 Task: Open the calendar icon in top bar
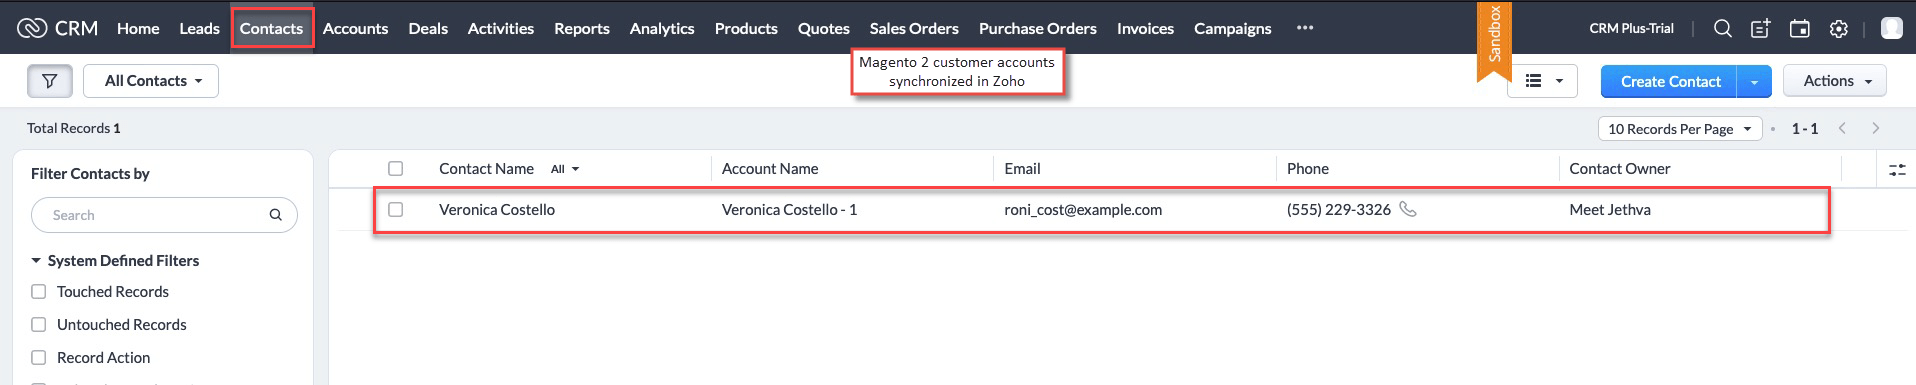click(x=1800, y=29)
